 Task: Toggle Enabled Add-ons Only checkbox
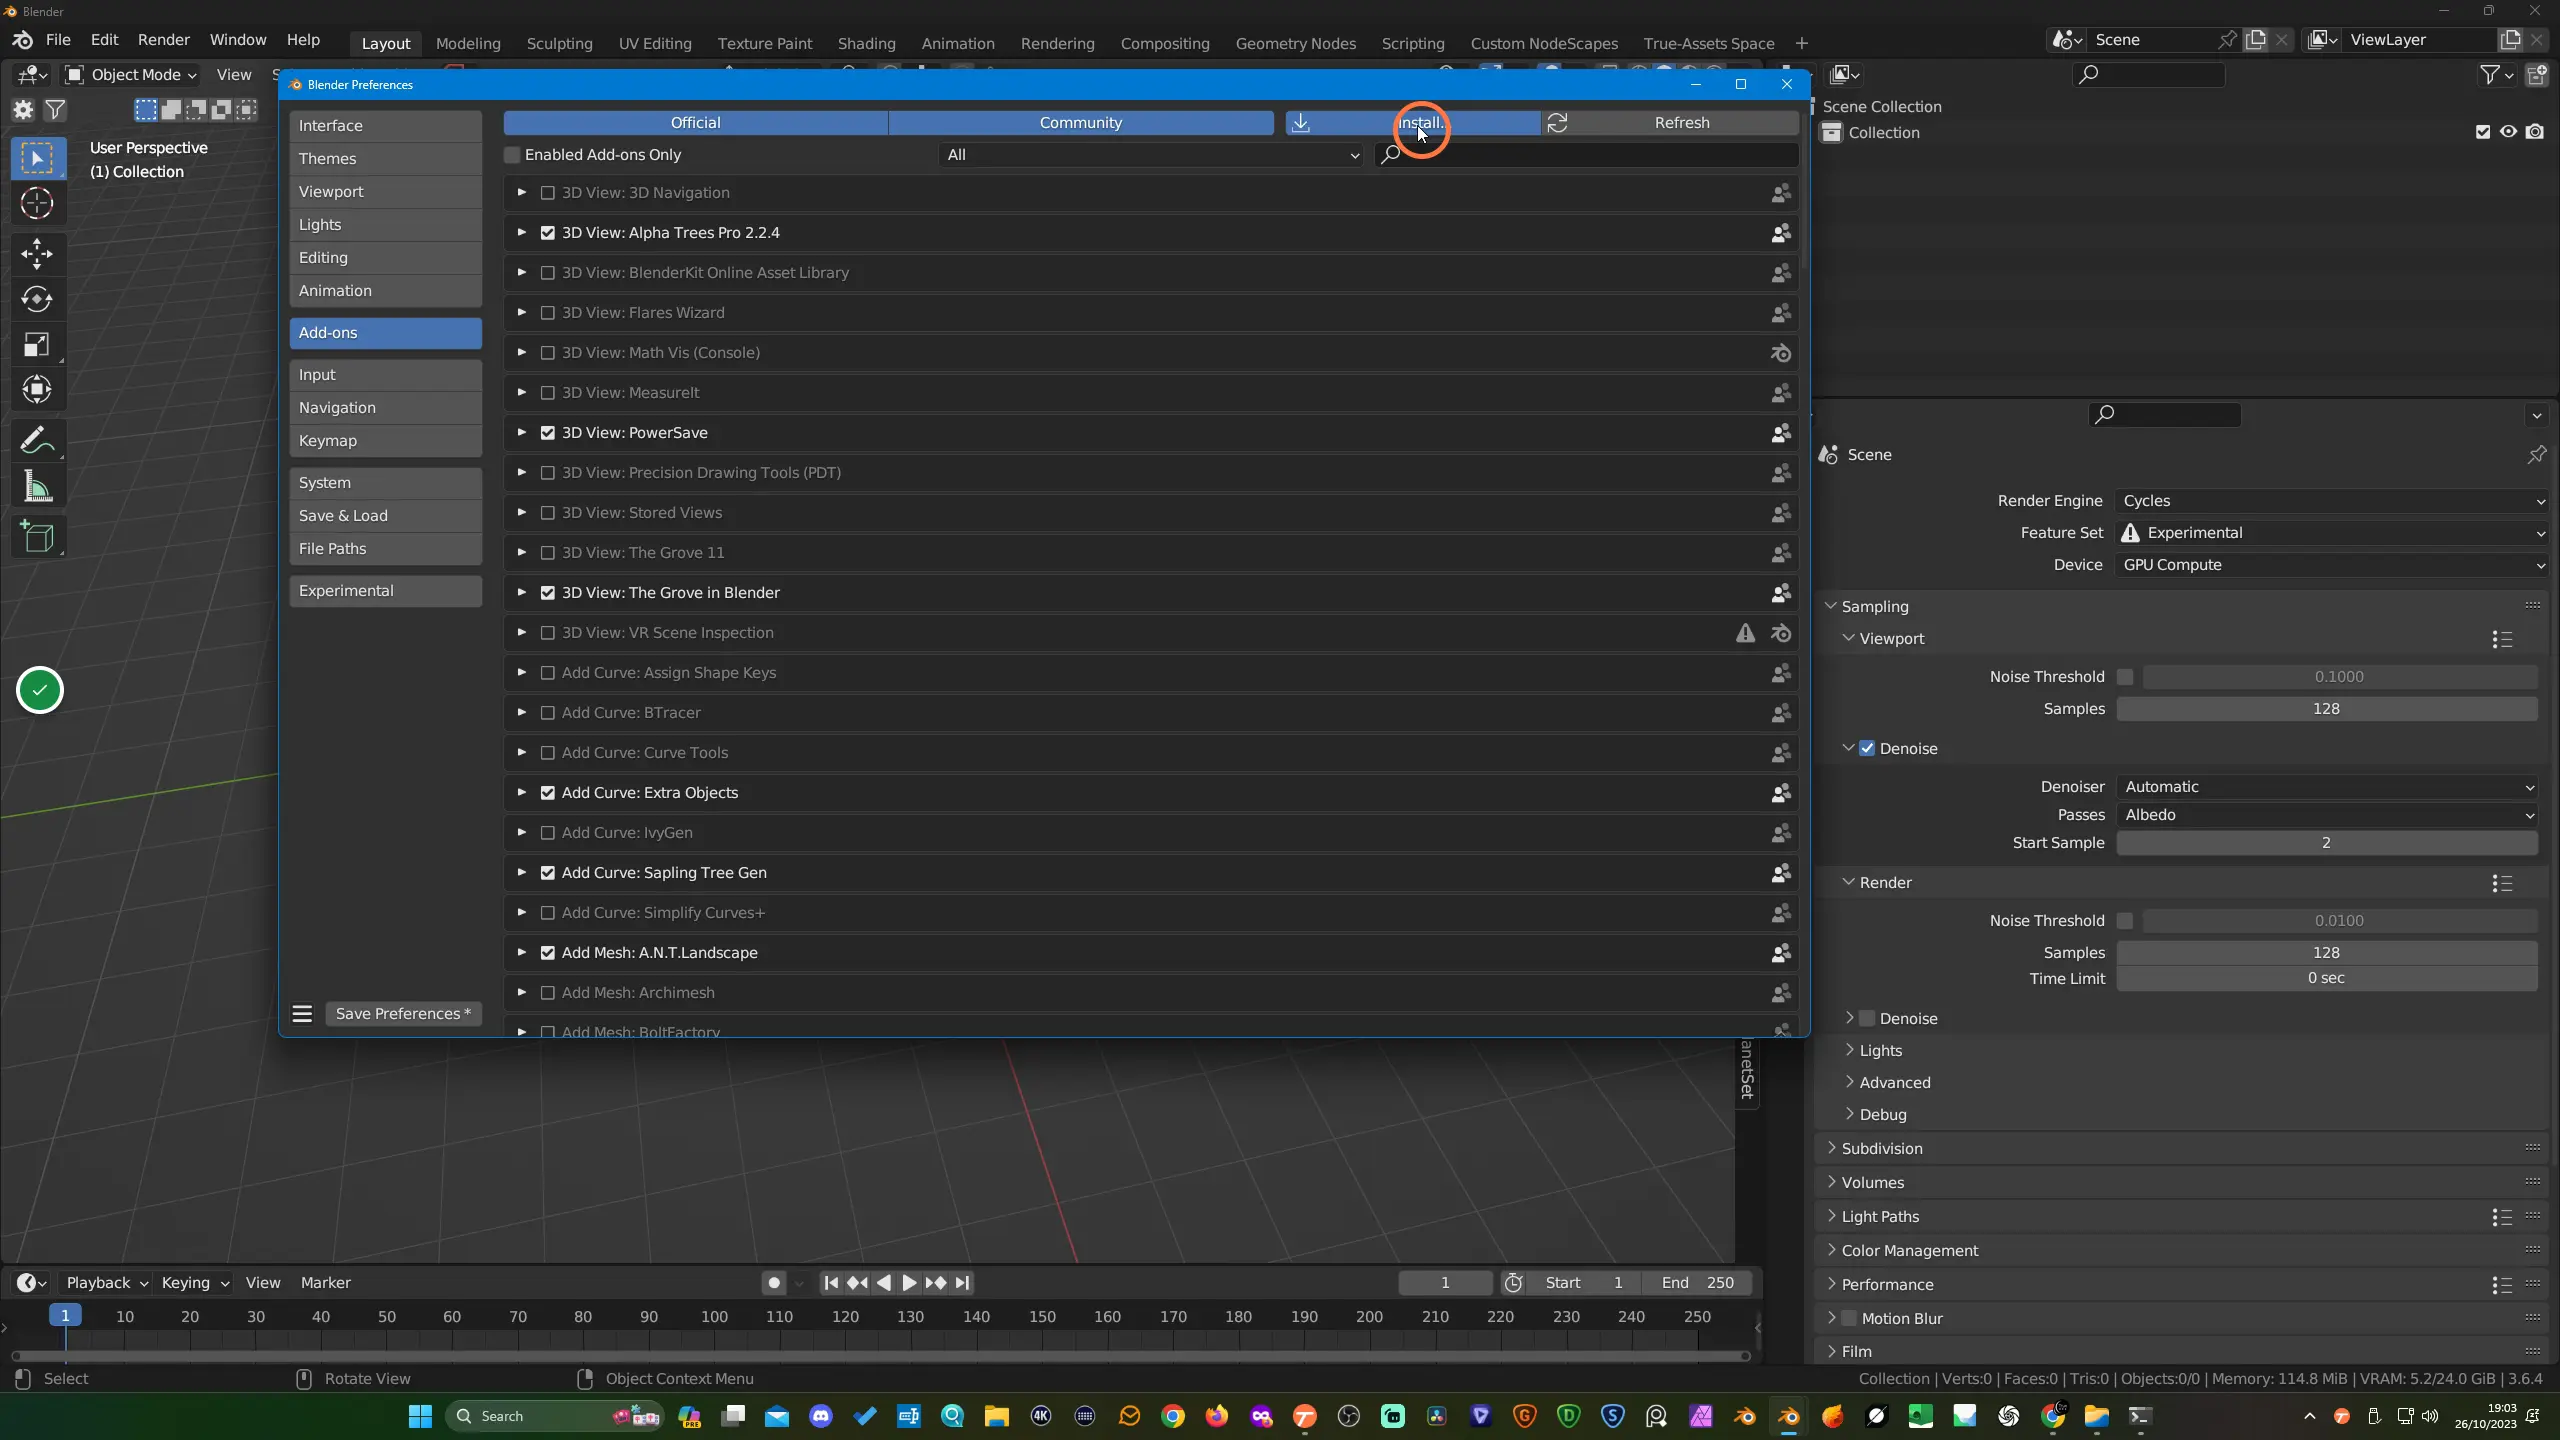point(512,155)
